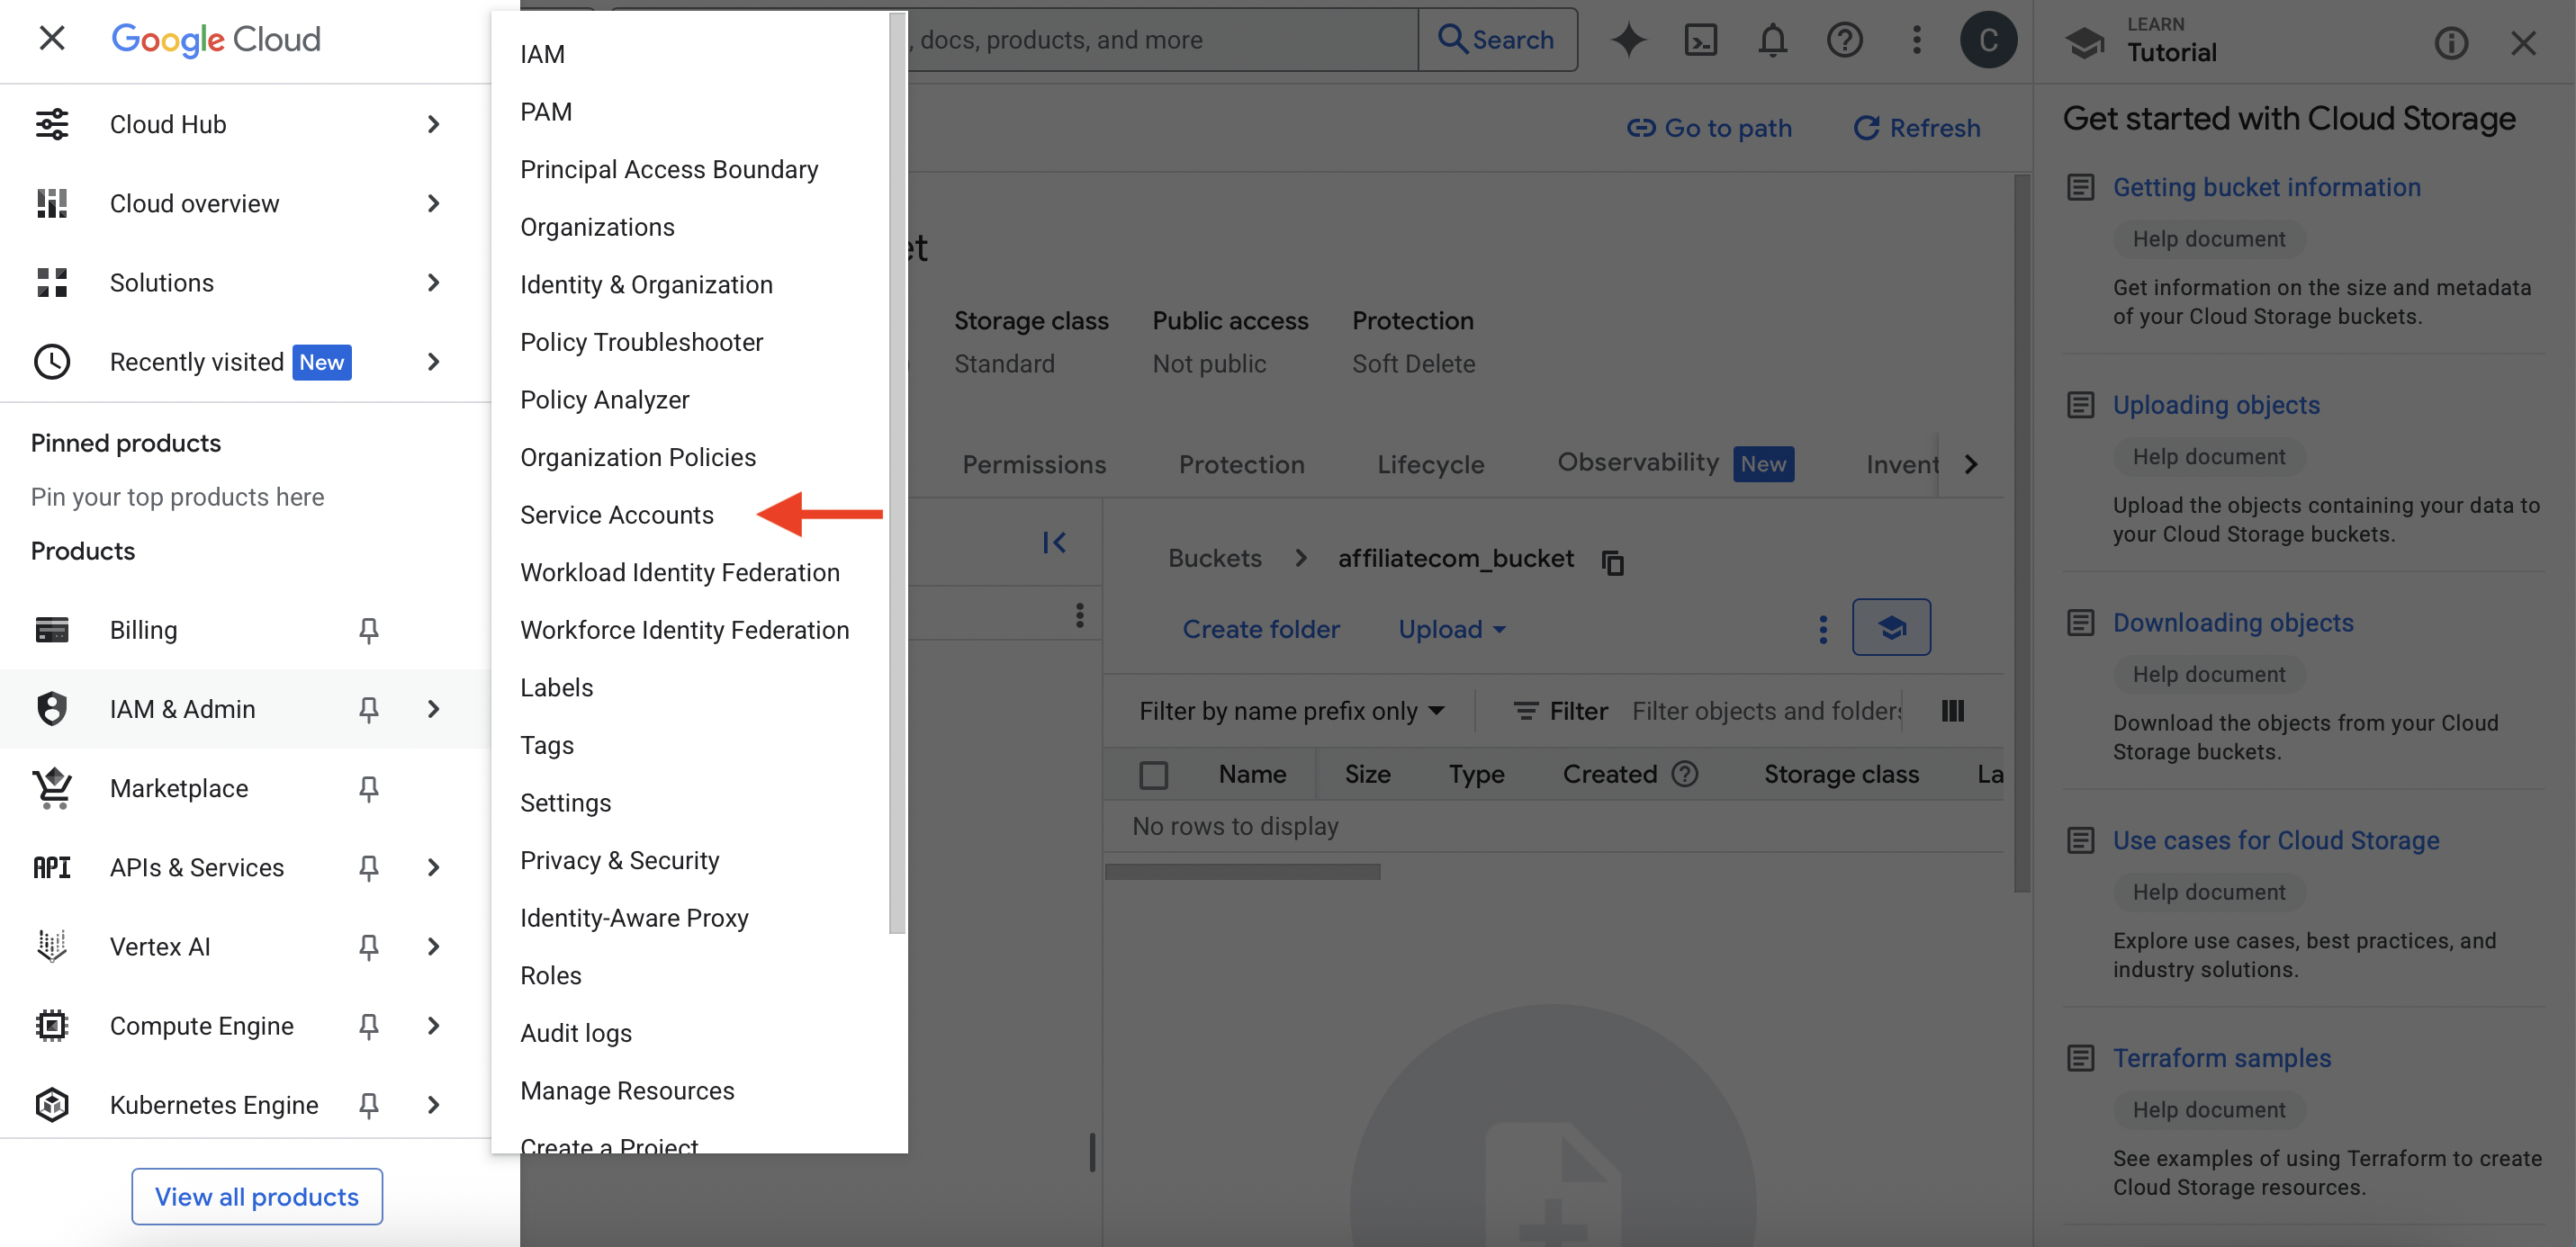
Task: Toggle the learn tutorial graduation cap button
Action: (1891, 627)
